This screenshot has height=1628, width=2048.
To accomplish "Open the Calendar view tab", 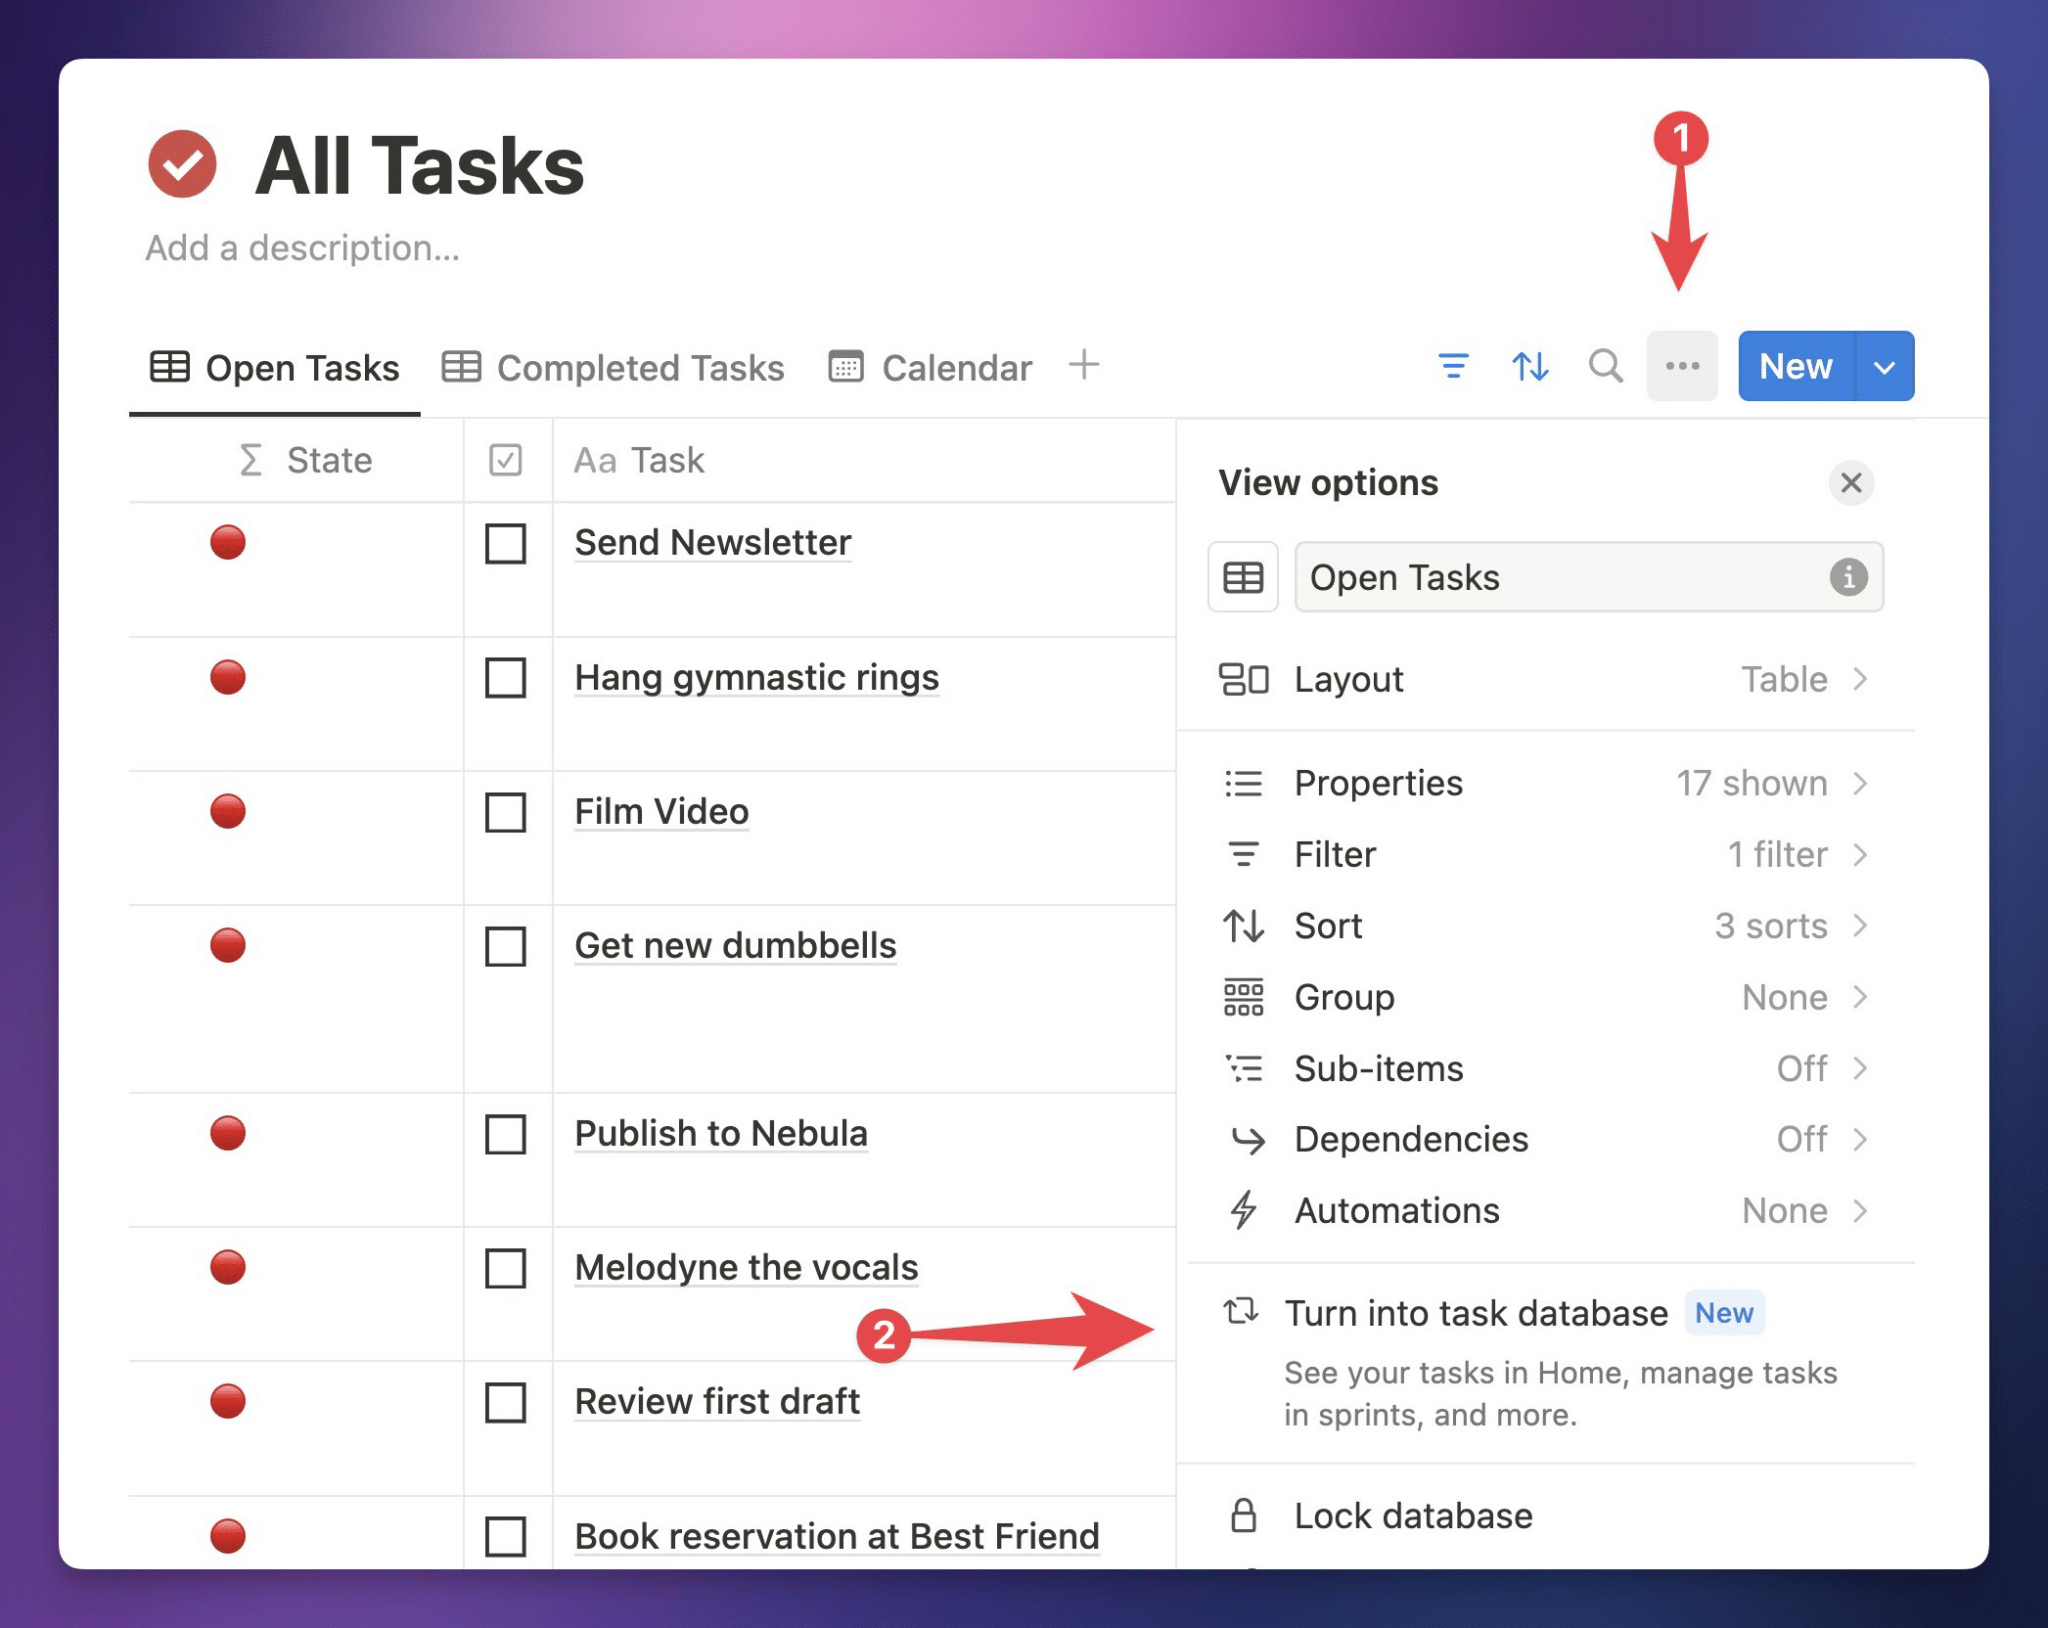I will coord(930,368).
